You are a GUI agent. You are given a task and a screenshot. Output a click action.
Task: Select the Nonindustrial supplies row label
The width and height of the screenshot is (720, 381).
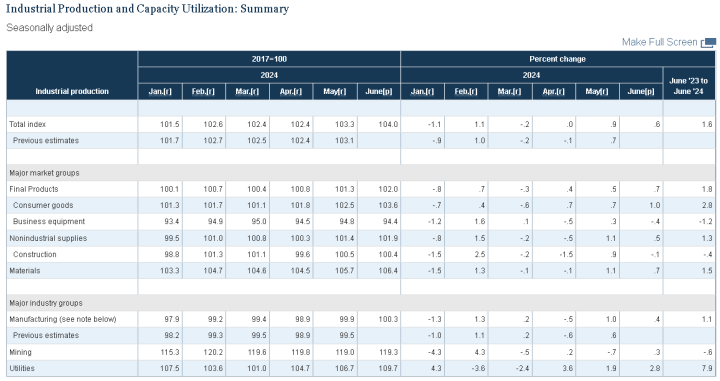click(48, 238)
